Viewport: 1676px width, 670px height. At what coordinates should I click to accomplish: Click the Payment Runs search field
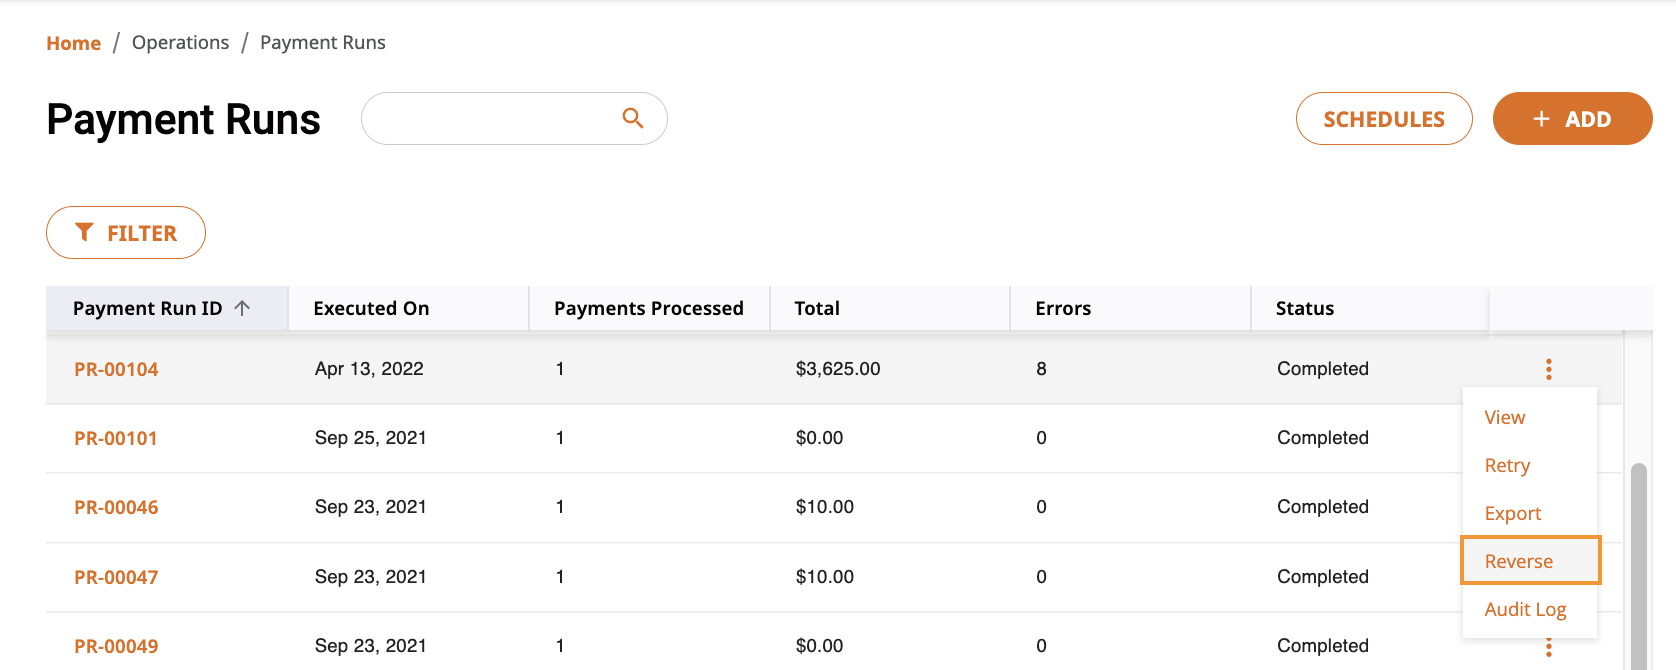point(514,118)
